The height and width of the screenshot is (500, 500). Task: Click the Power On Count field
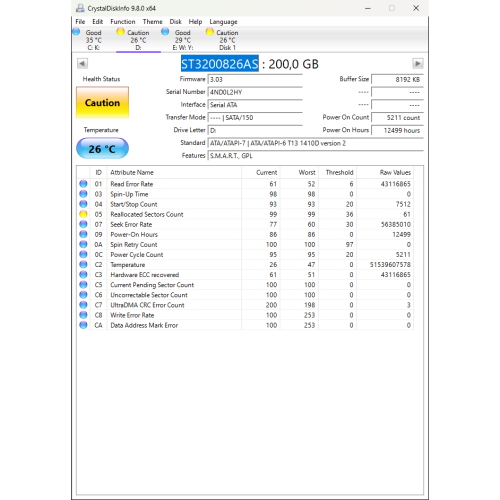[x=397, y=117]
